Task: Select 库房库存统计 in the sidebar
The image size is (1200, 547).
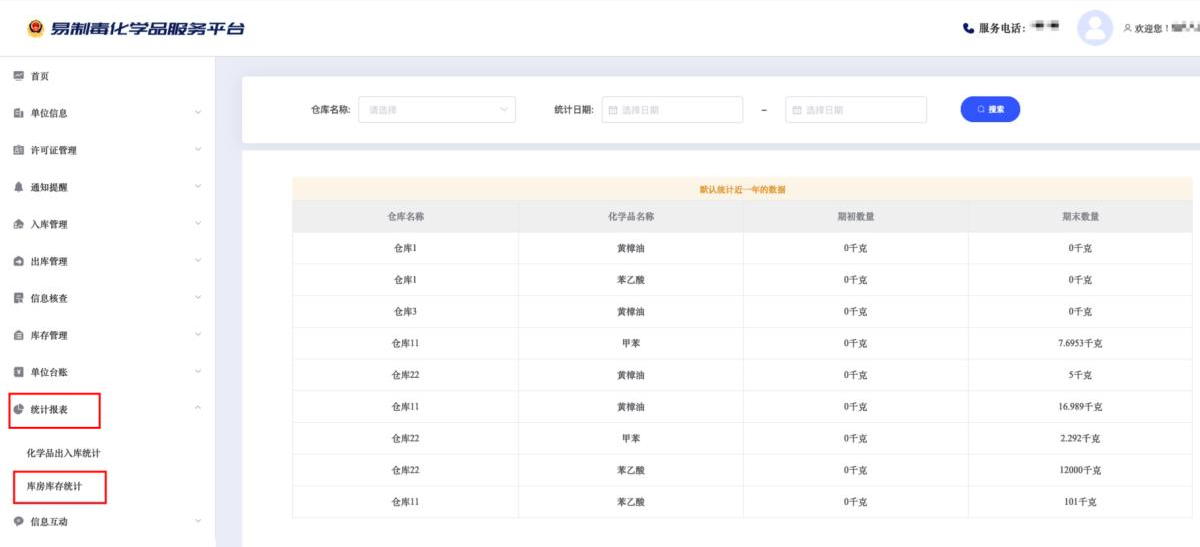Action: [x=54, y=487]
